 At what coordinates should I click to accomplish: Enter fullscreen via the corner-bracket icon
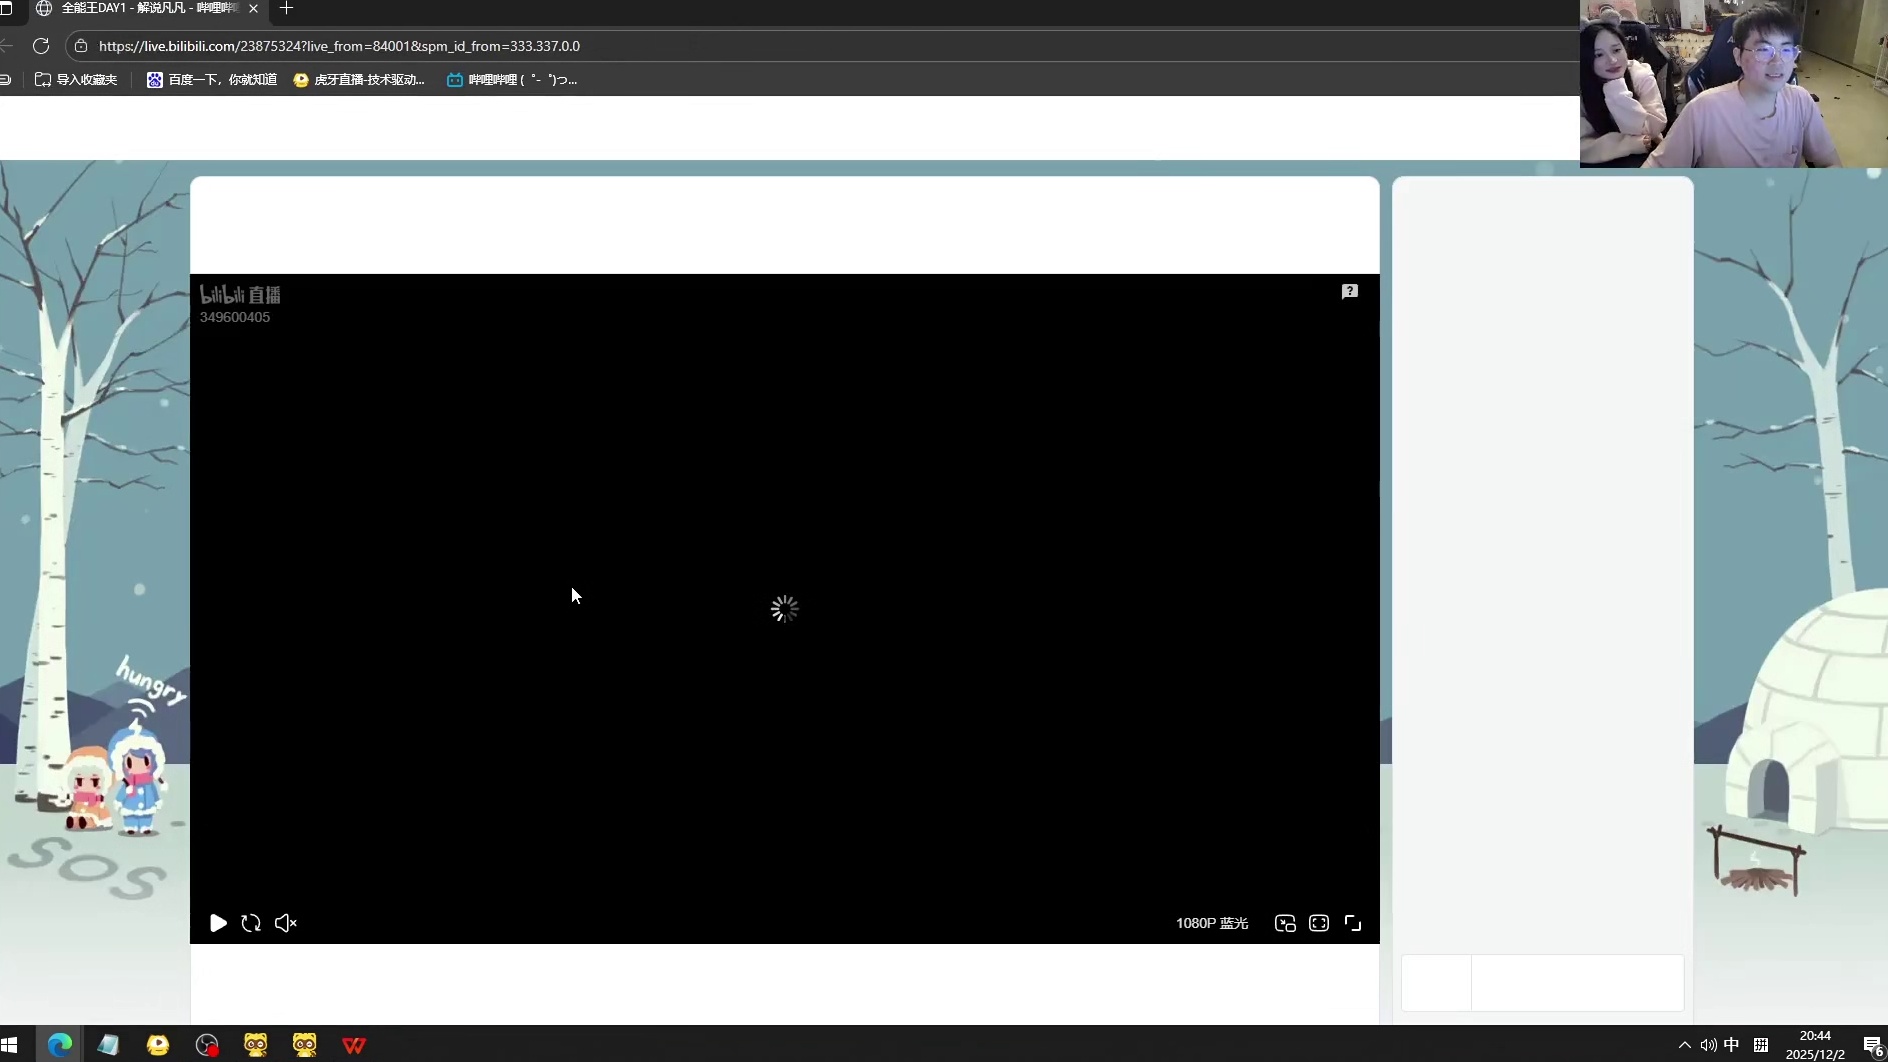pos(1353,923)
